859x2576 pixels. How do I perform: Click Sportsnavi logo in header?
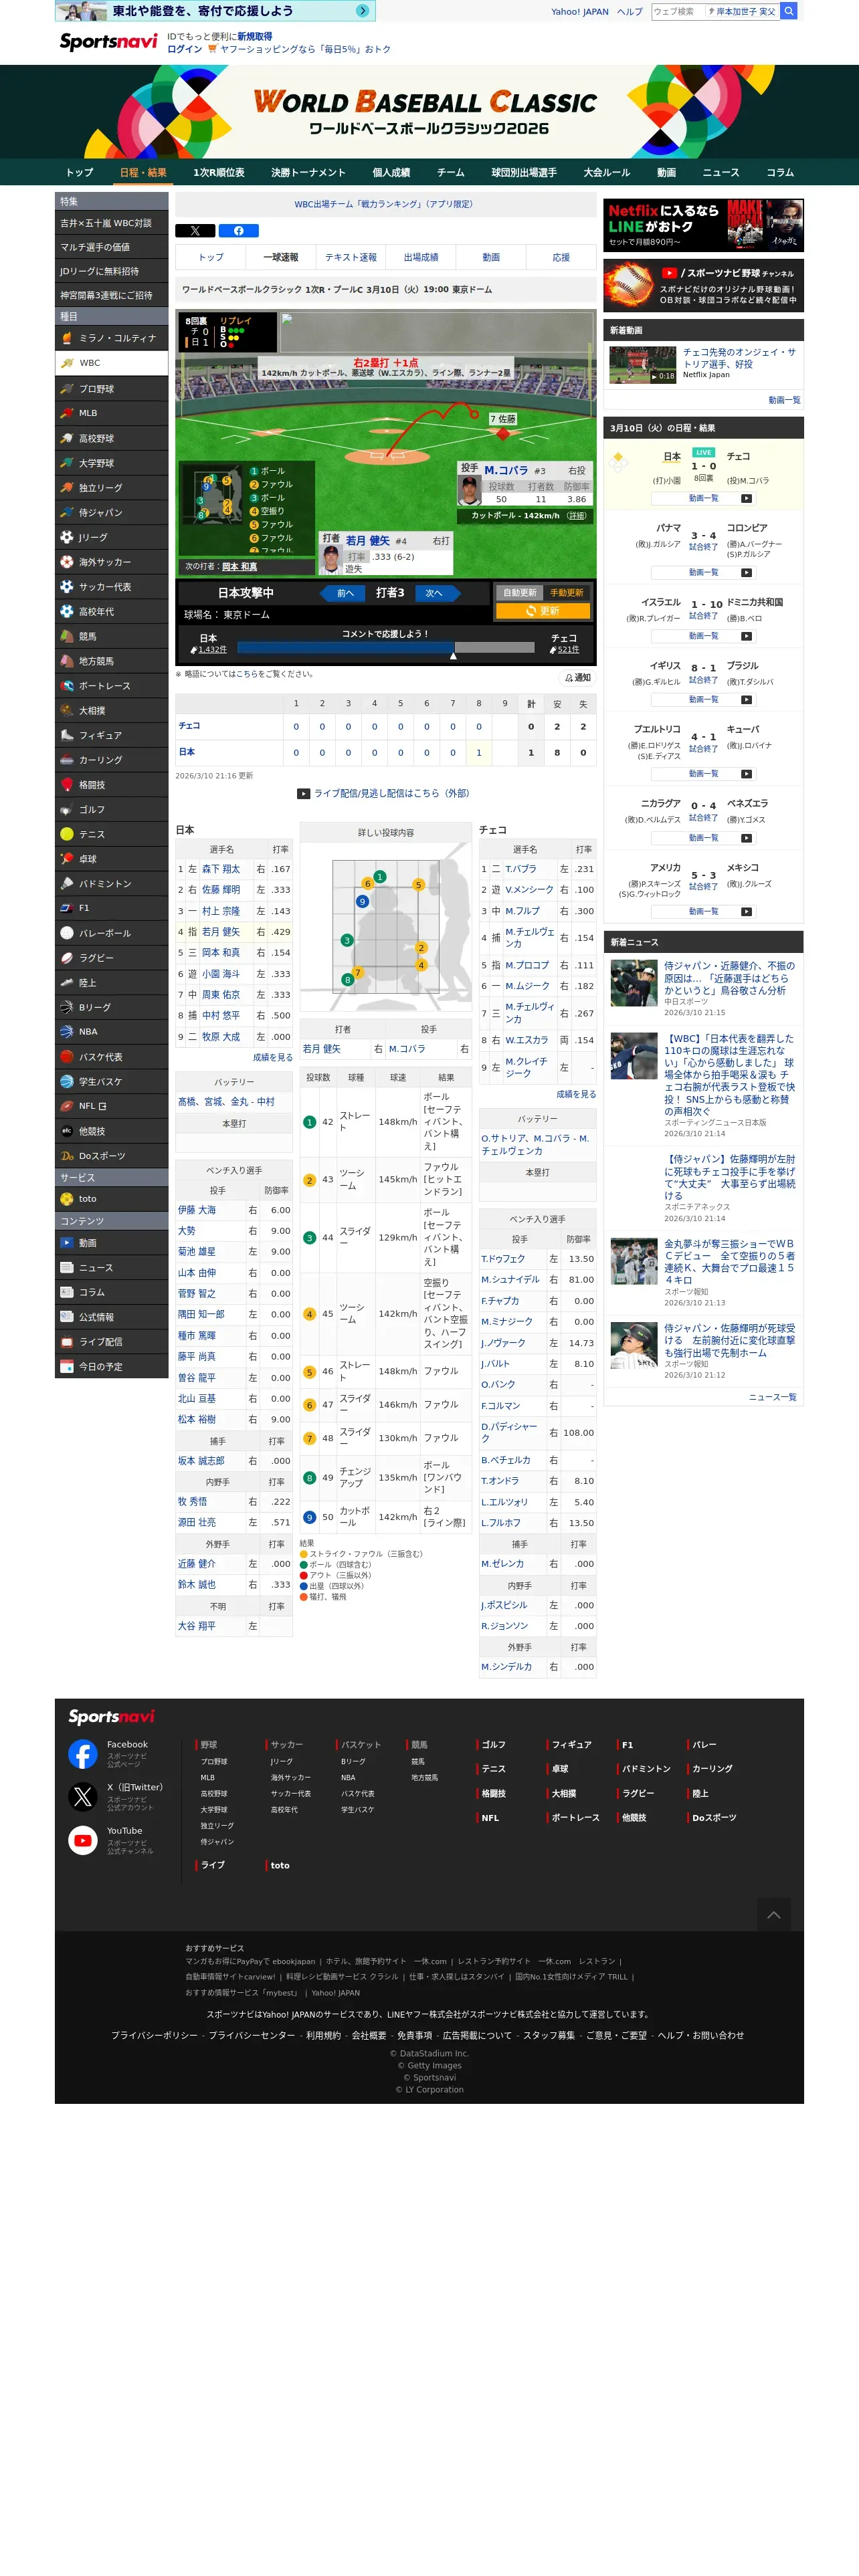(108, 41)
